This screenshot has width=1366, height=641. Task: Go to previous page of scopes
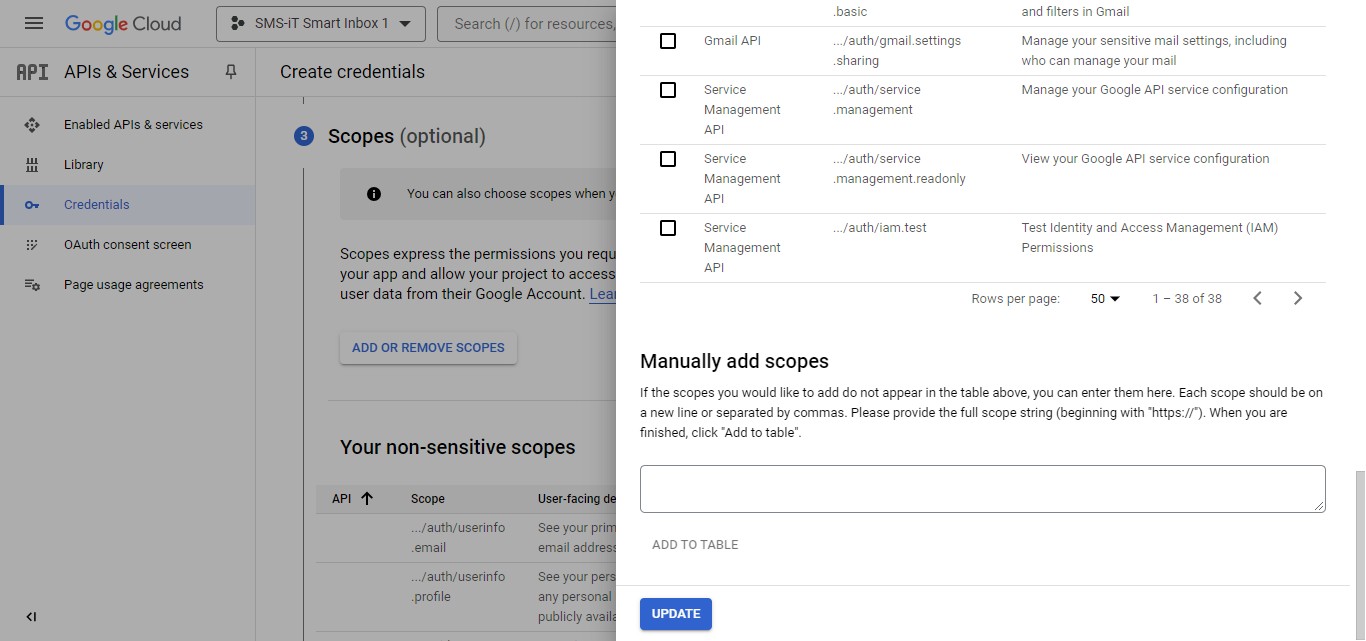point(1258,298)
